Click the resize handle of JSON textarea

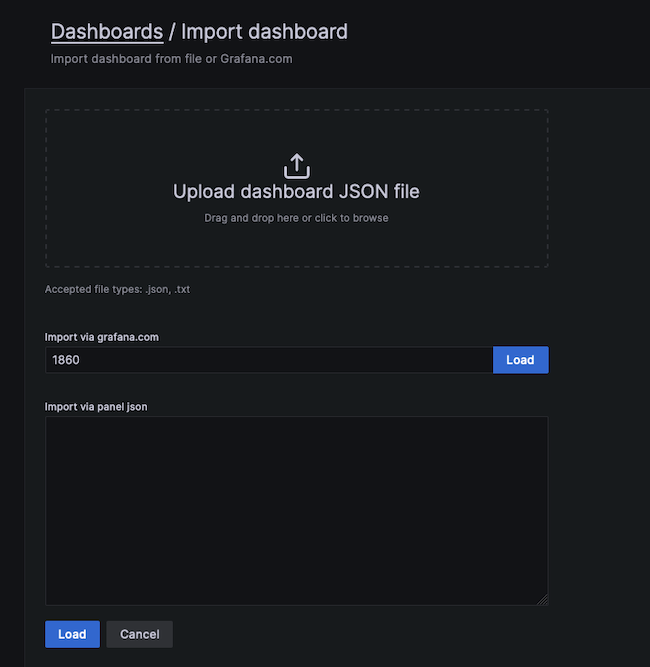click(543, 600)
